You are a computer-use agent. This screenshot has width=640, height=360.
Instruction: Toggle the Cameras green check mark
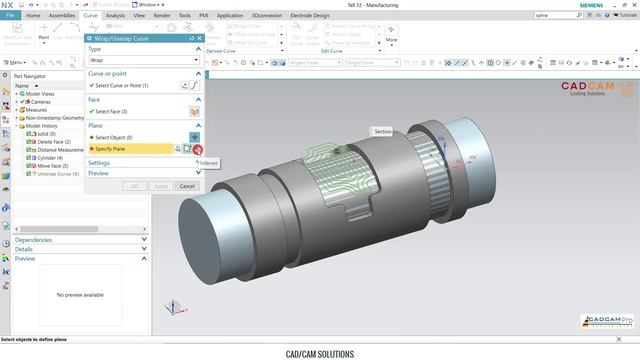tap(22, 102)
